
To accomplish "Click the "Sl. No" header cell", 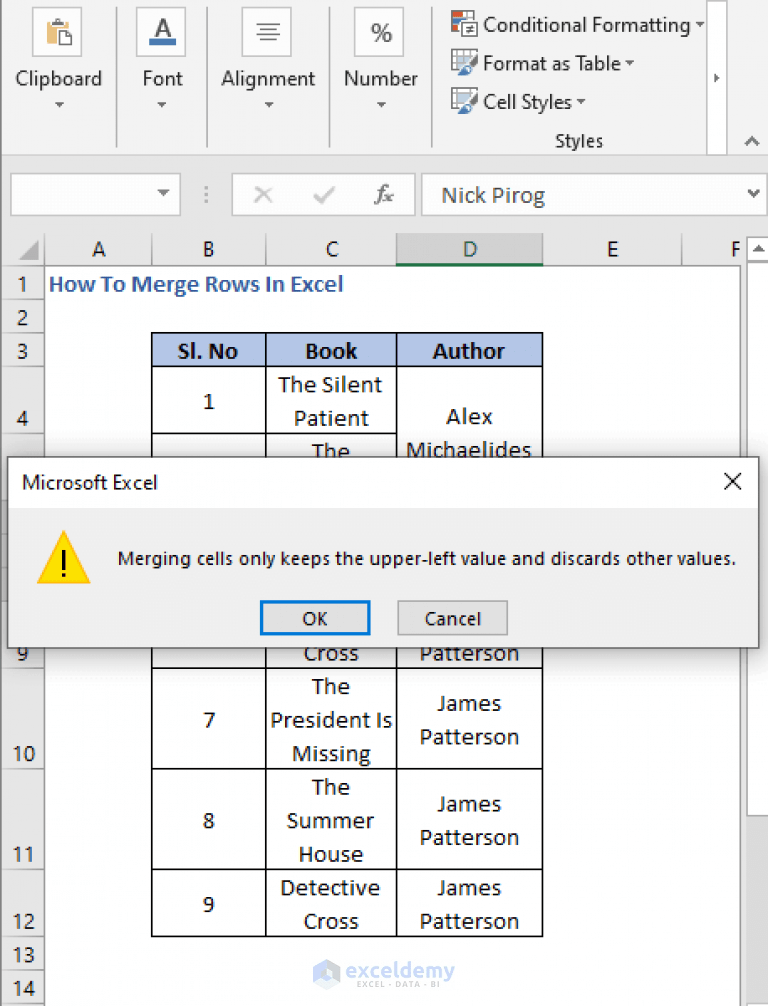I will click(209, 350).
